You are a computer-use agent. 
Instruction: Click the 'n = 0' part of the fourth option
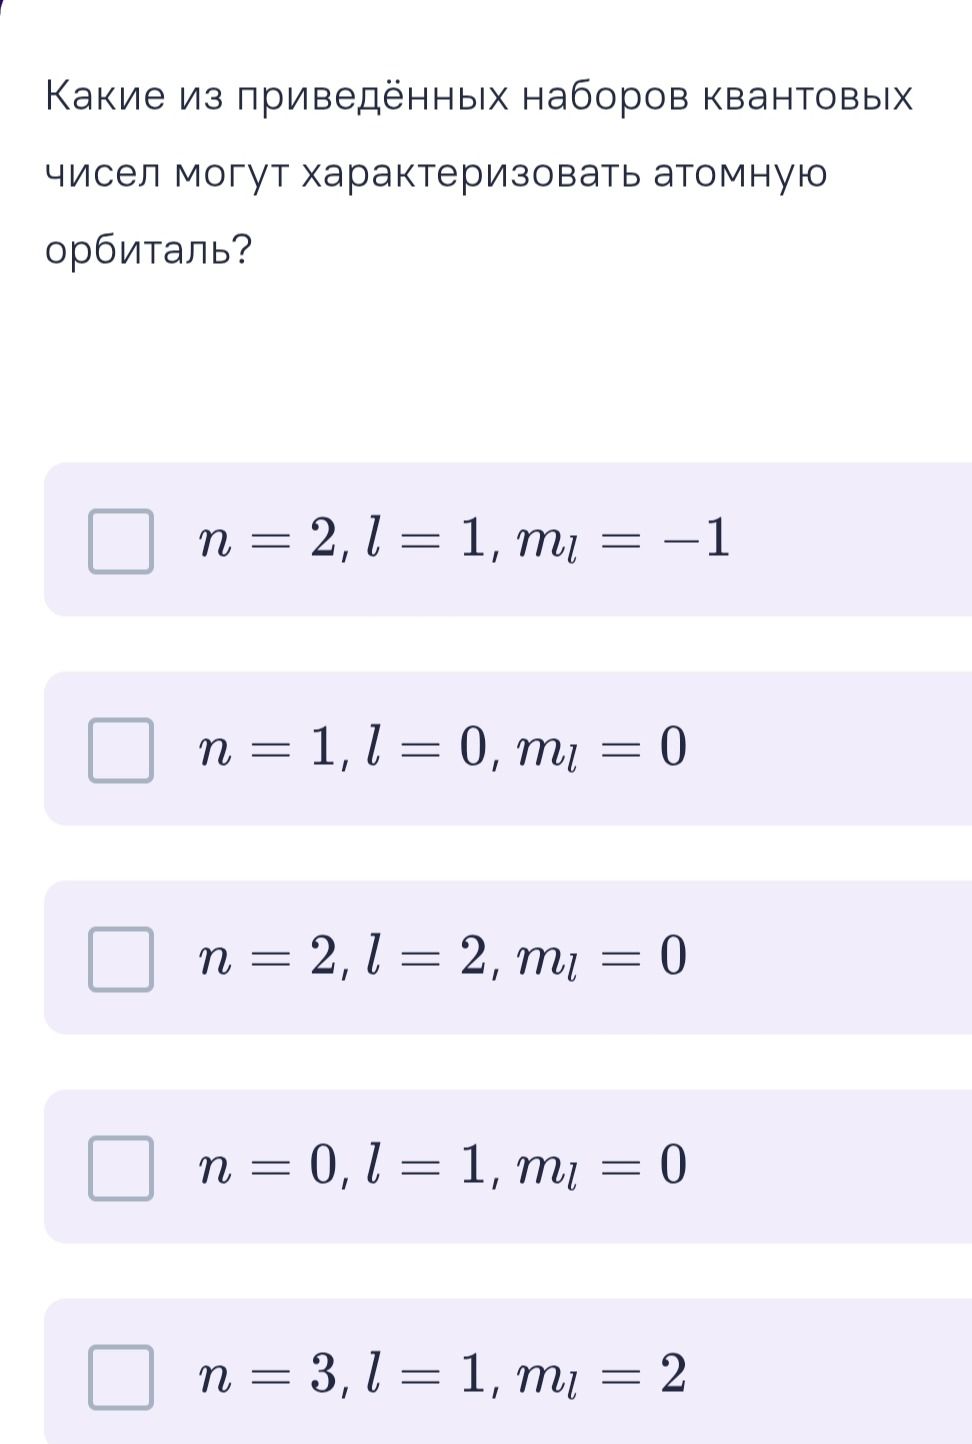click(x=270, y=1166)
